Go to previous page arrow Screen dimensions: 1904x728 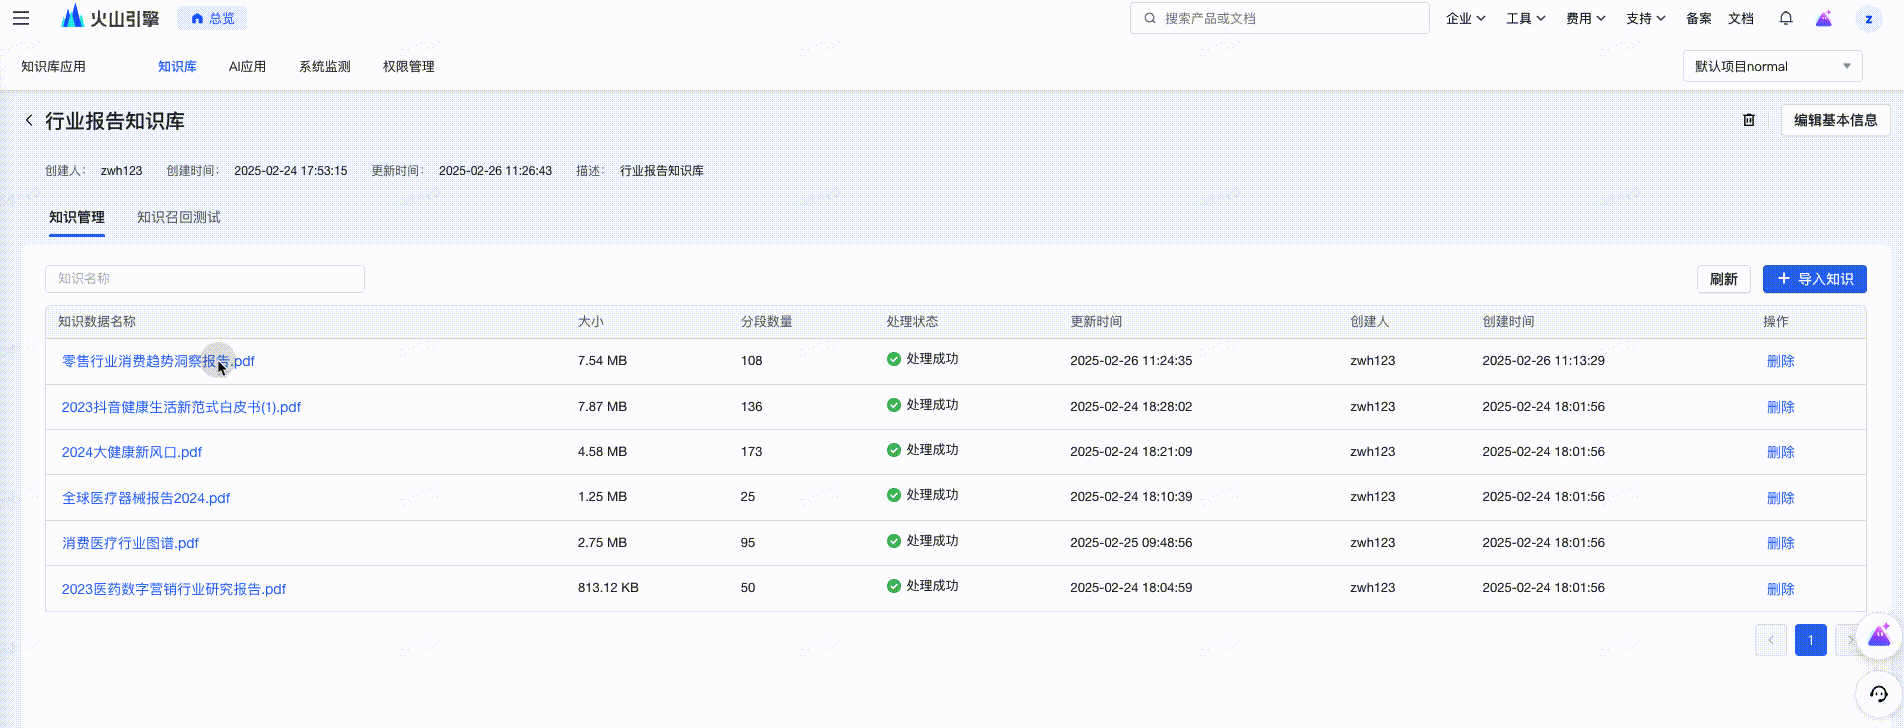[1771, 640]
